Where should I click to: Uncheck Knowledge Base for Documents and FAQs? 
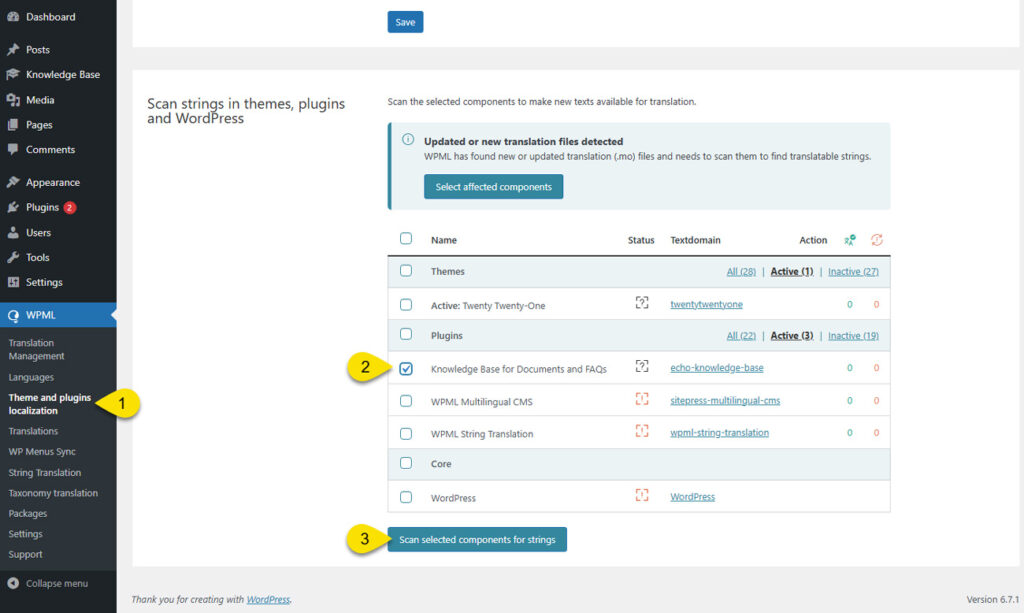point(406,369)
